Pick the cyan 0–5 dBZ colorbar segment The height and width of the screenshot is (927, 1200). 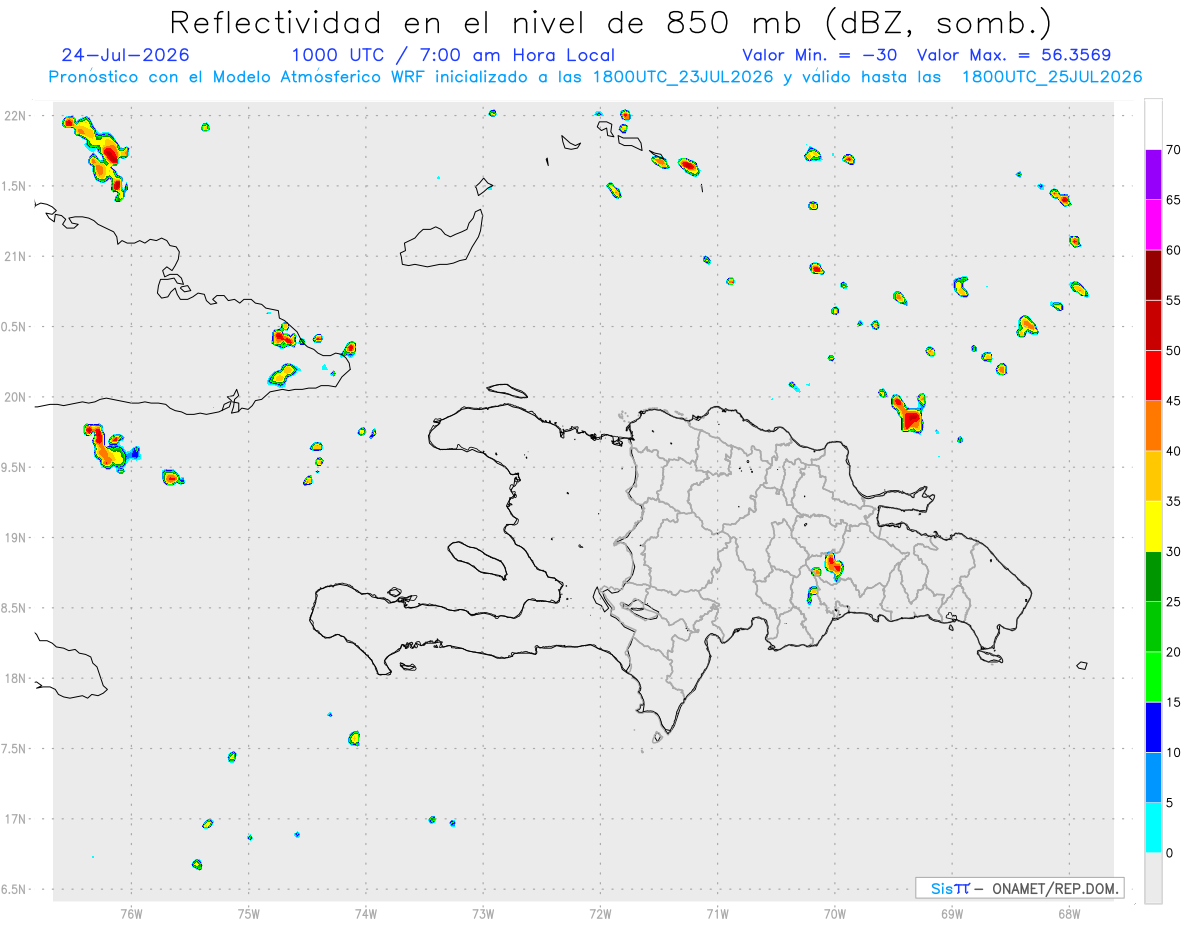(x=1153, y=827)
